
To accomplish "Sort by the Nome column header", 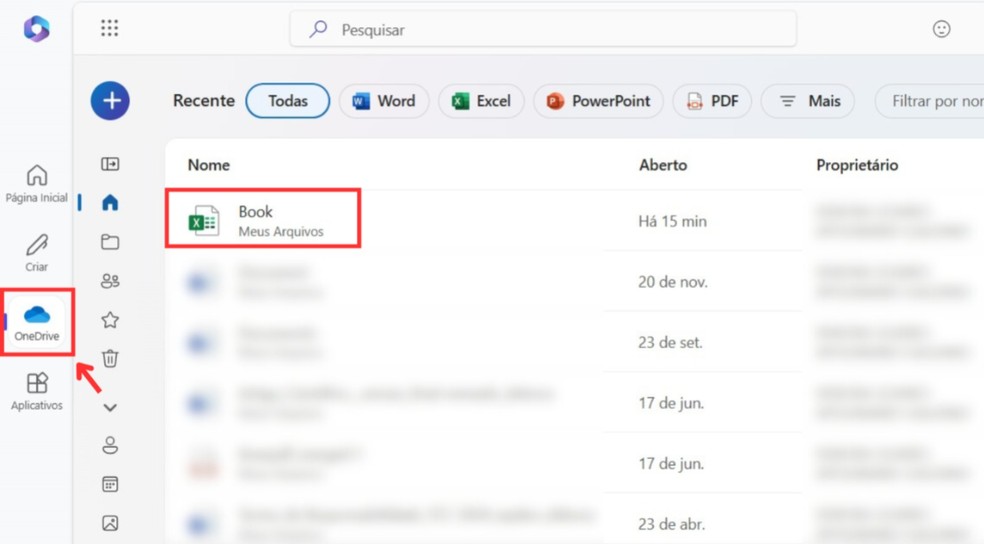I will 209,165.
